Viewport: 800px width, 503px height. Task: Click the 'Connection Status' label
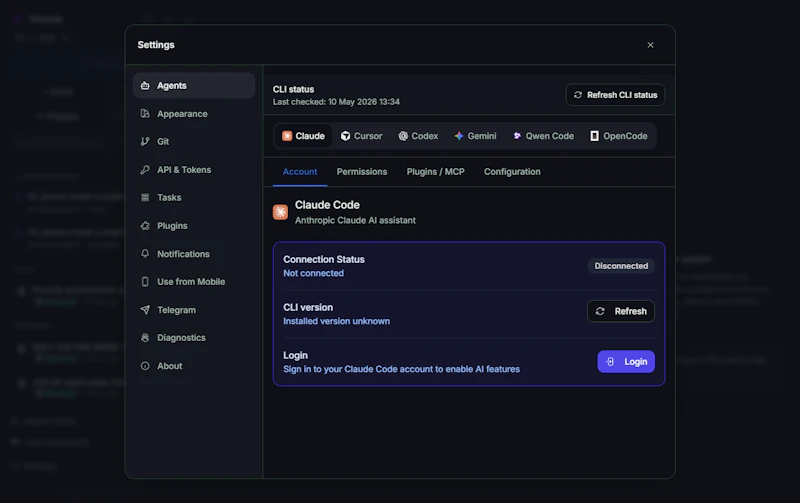tap(324, 260)
